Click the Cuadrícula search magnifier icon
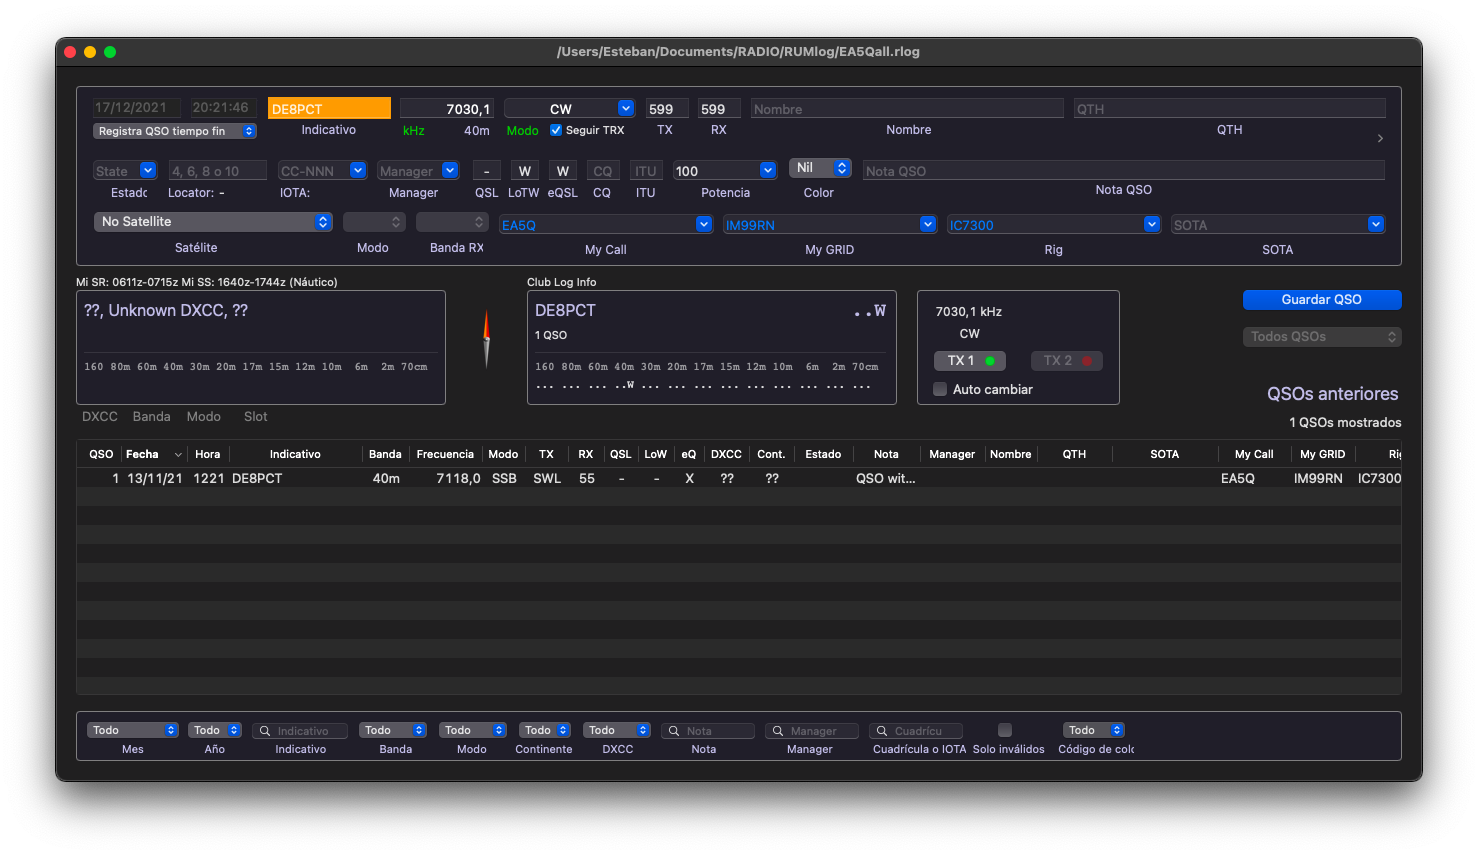The height and width of the screenshot is (855, 1478). 882,731
